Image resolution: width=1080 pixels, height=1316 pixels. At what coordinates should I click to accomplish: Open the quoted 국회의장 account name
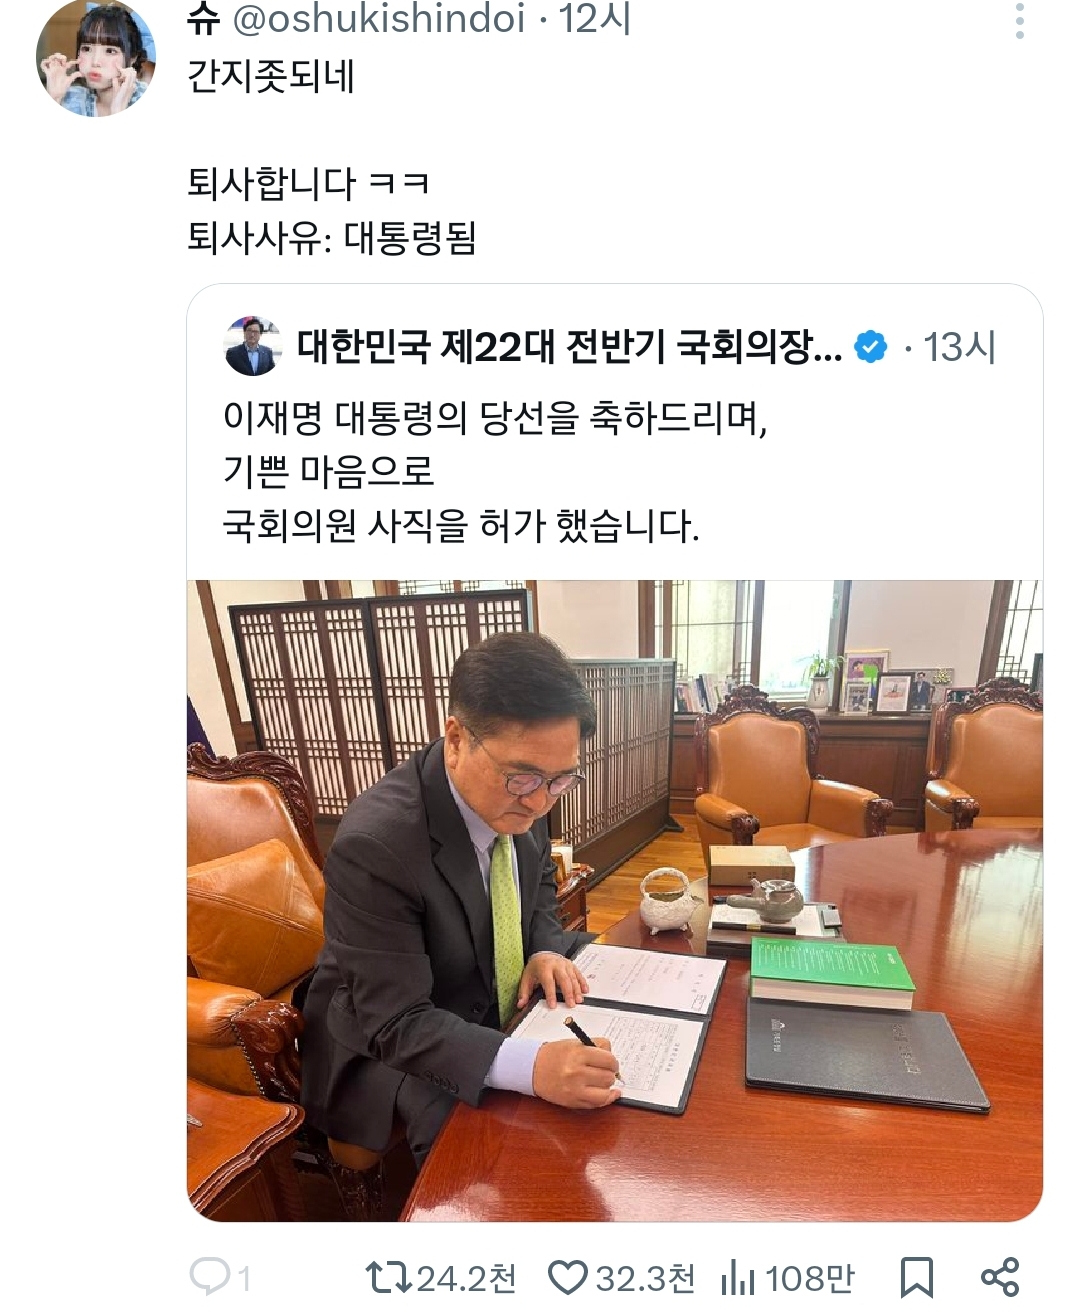tap(570, 347)
